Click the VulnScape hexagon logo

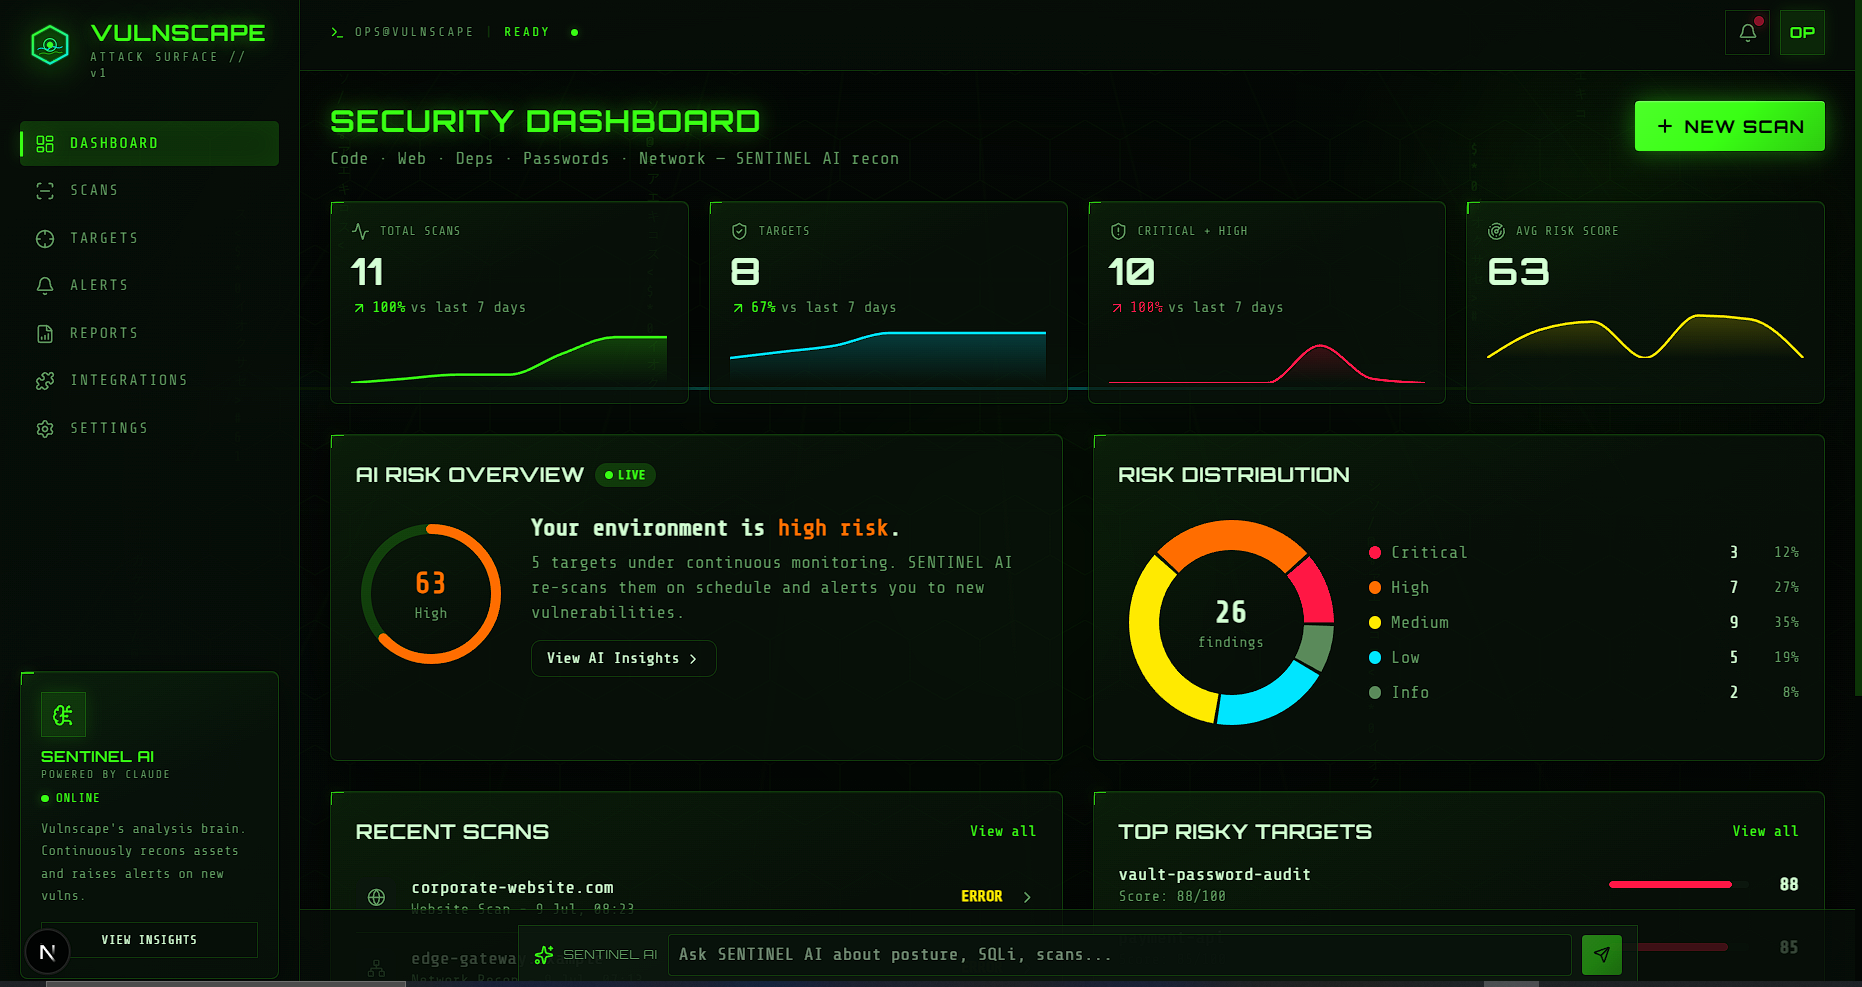tap(50, 45)
